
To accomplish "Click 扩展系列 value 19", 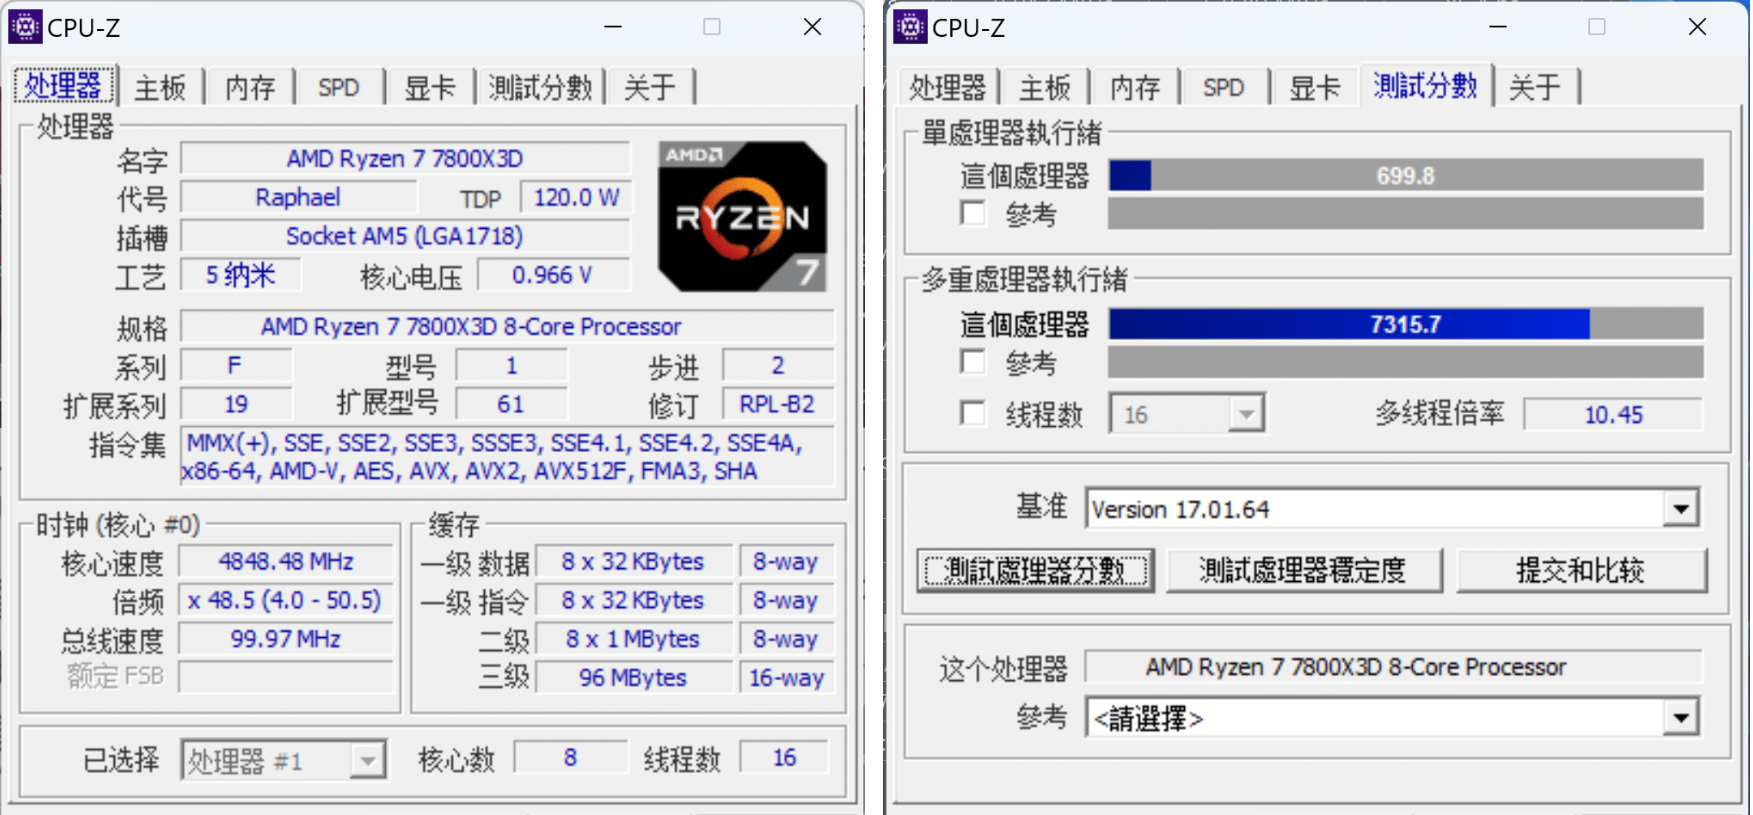I will [x=236, y=404].
